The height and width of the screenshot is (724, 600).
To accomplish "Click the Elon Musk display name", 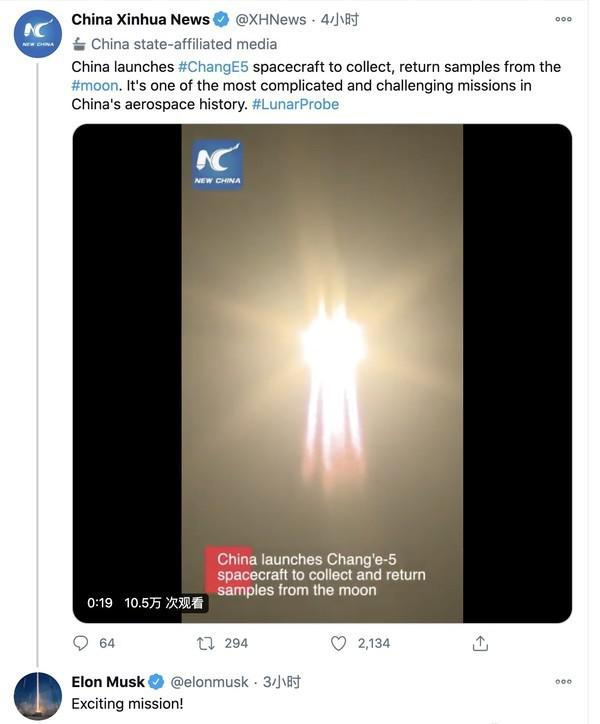I will 108,682.
